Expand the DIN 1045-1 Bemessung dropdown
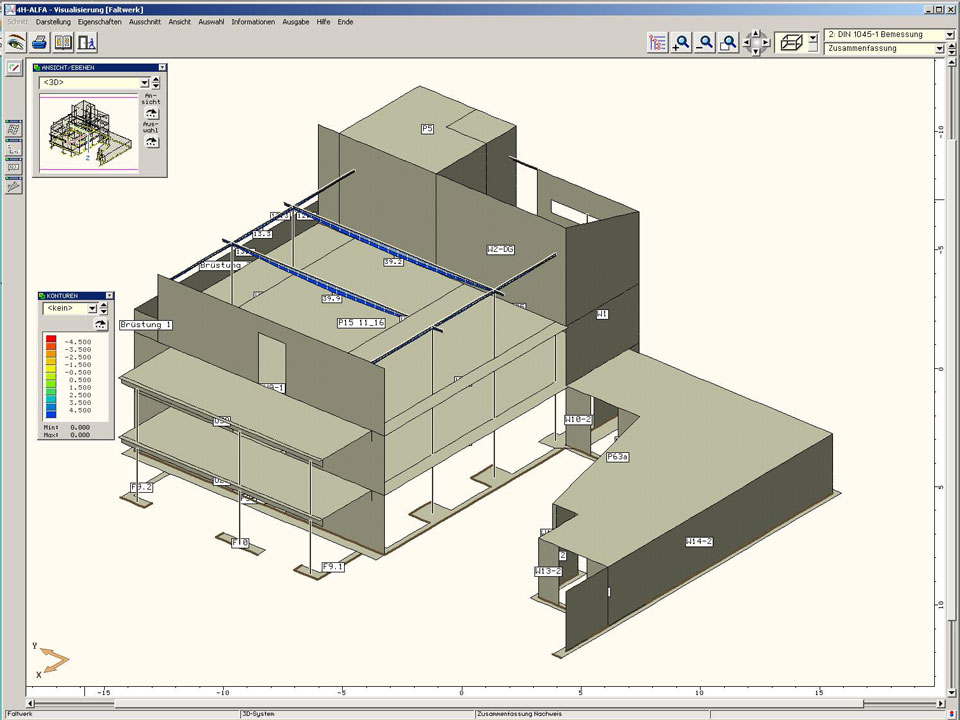The height and width of the screenshot is (720, 960). (x=949, y=35)
